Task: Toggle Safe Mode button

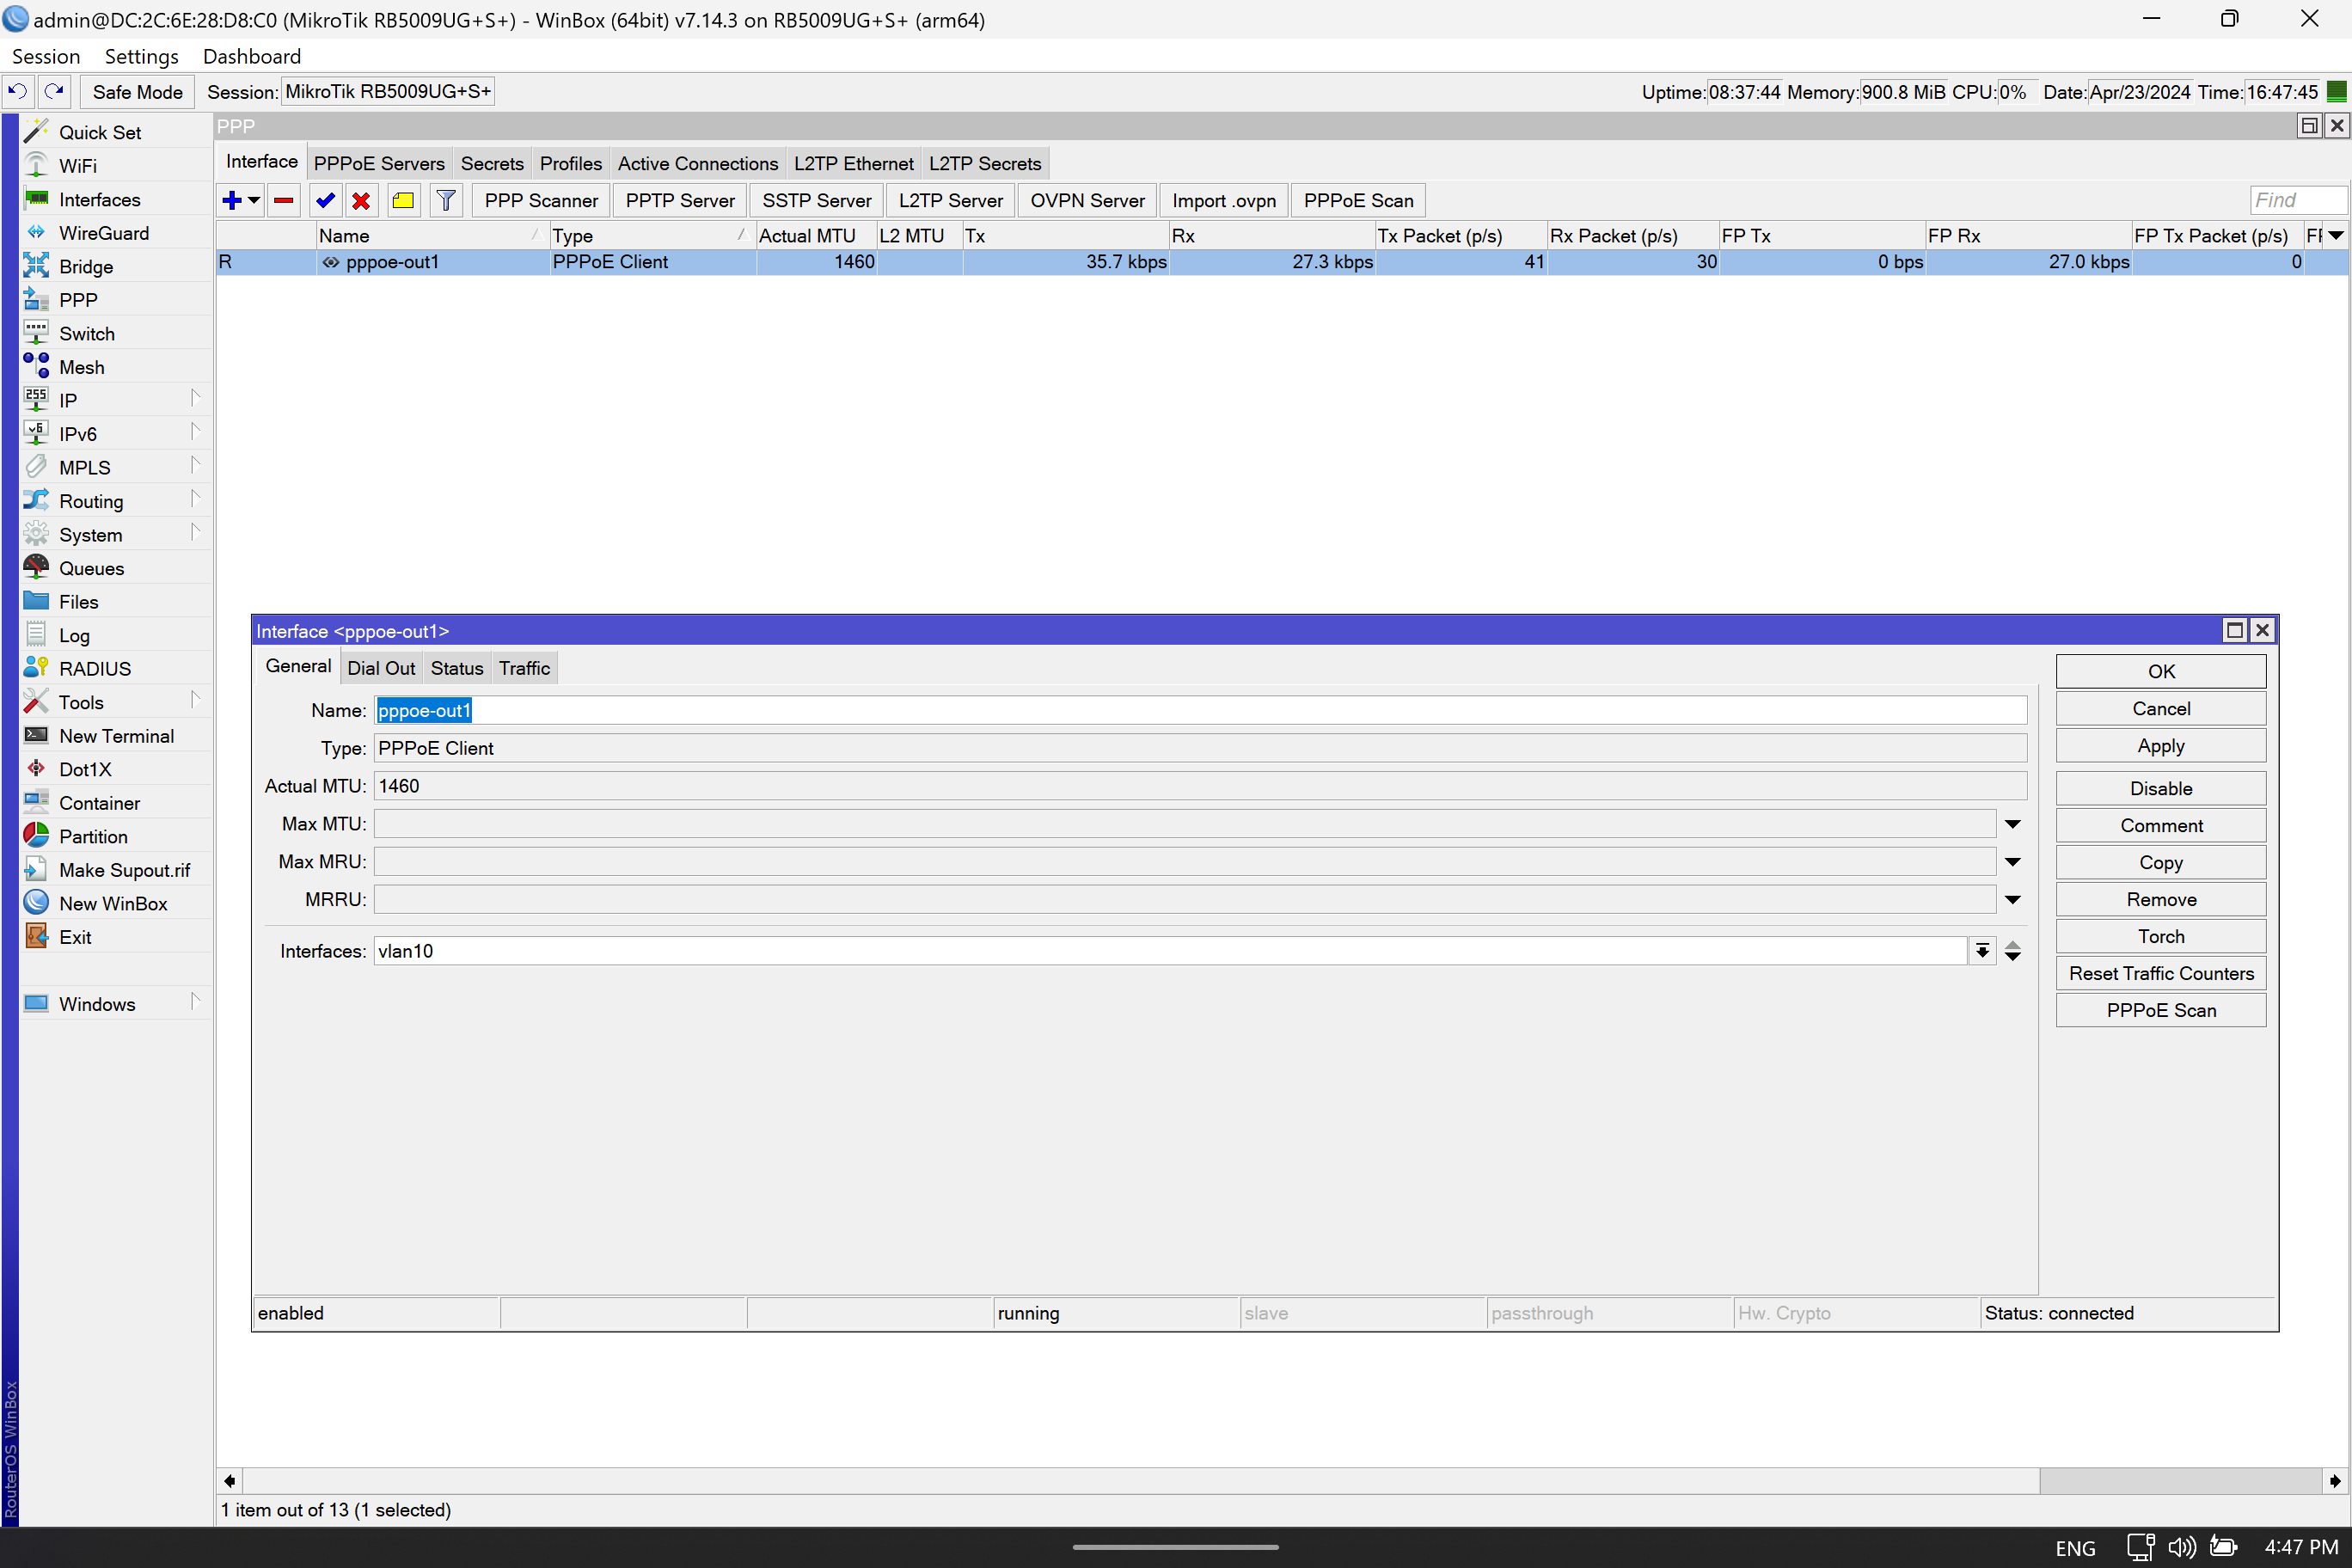Action: [137, 92]
